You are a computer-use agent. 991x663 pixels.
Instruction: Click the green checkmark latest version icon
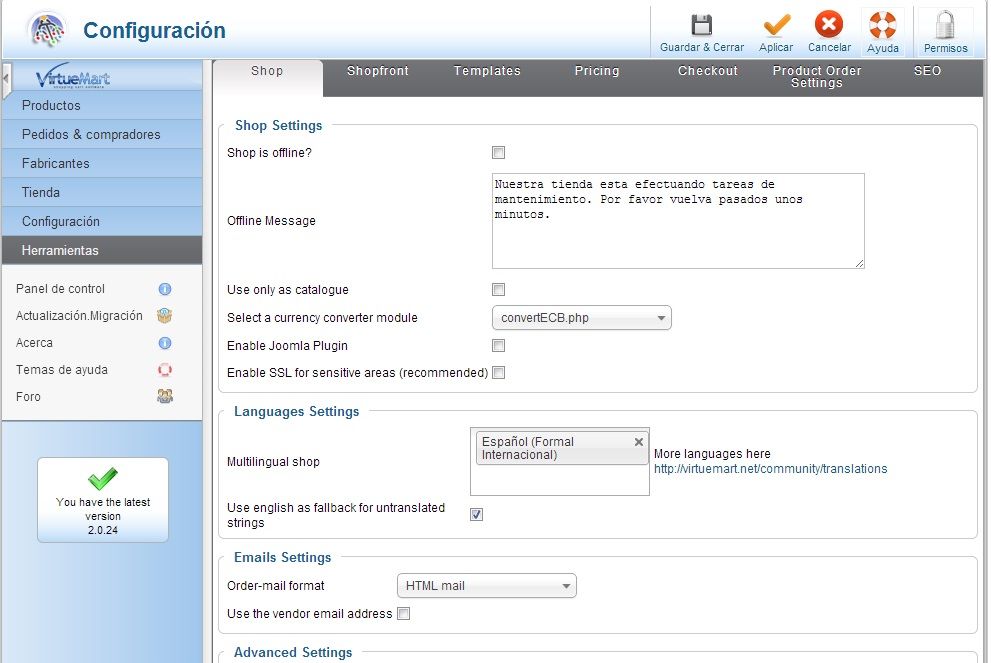pos(103,478)
